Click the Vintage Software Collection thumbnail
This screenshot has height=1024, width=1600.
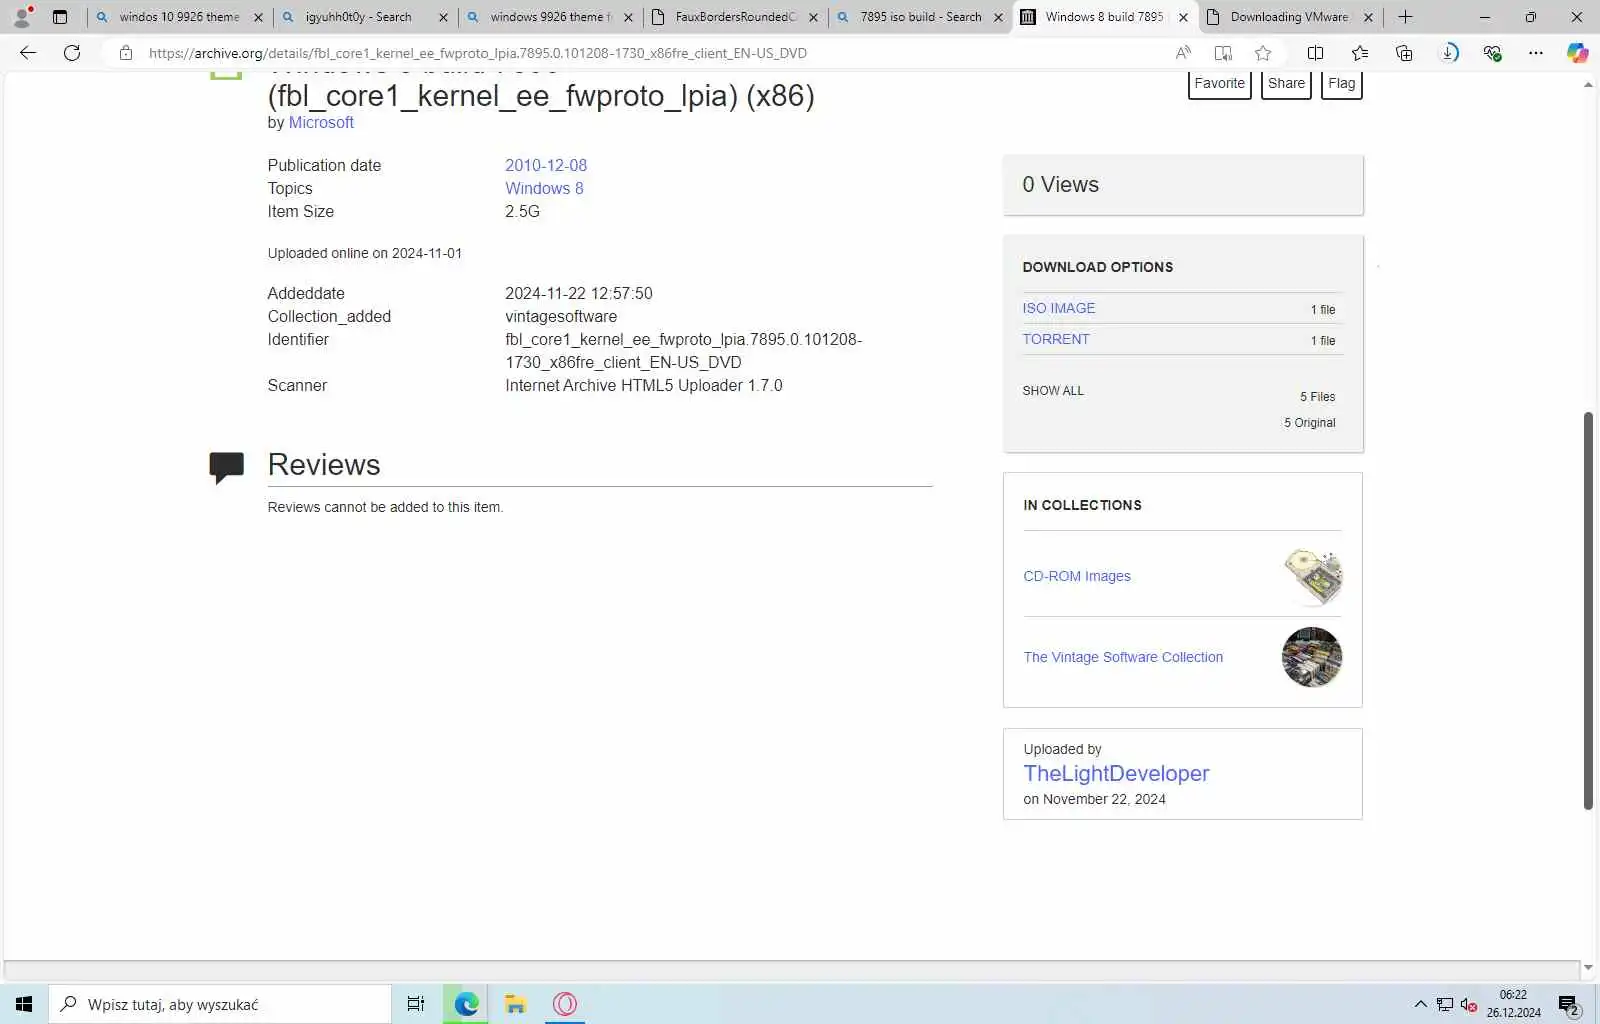point(1312,657)
